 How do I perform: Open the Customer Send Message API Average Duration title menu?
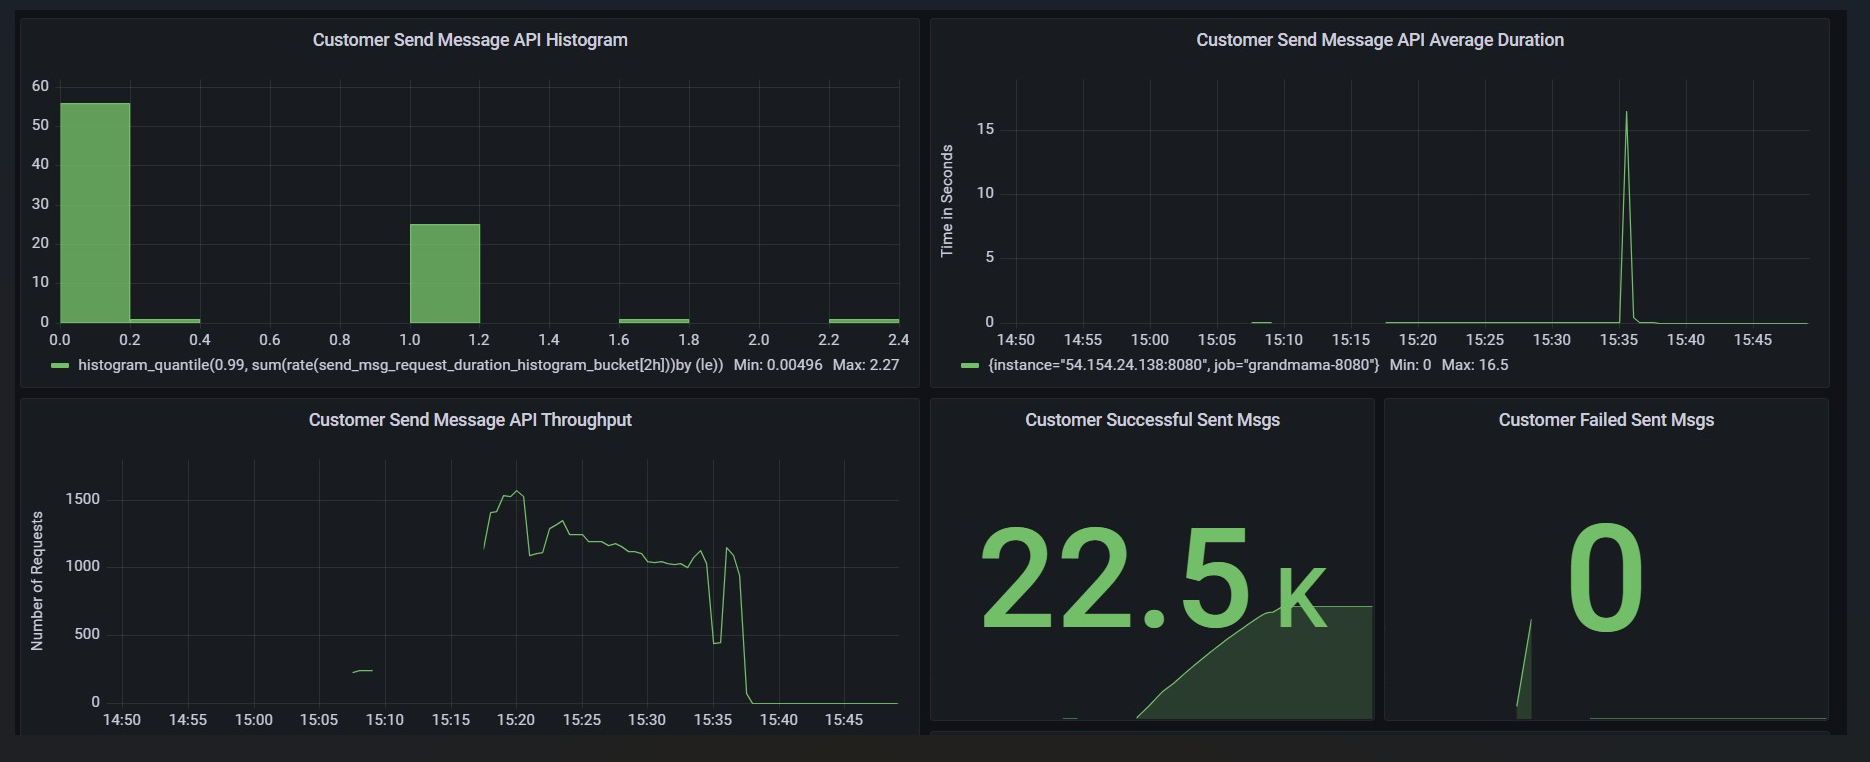point(1379,40)
